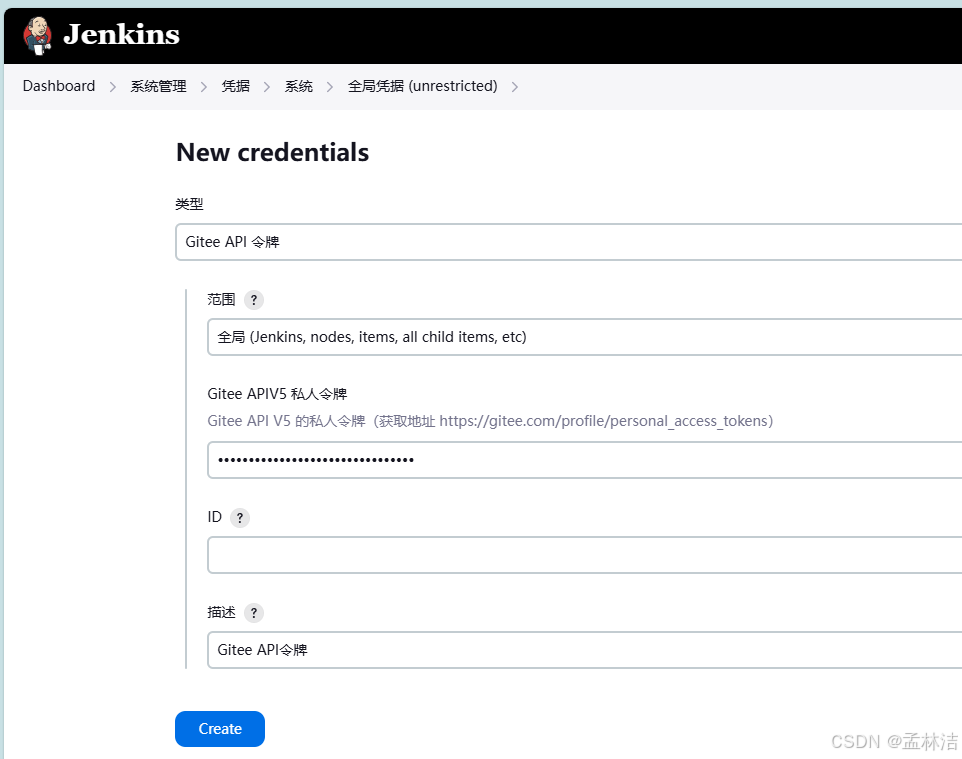Expand chevron after 系统 breadcrumb

point(330,87)
